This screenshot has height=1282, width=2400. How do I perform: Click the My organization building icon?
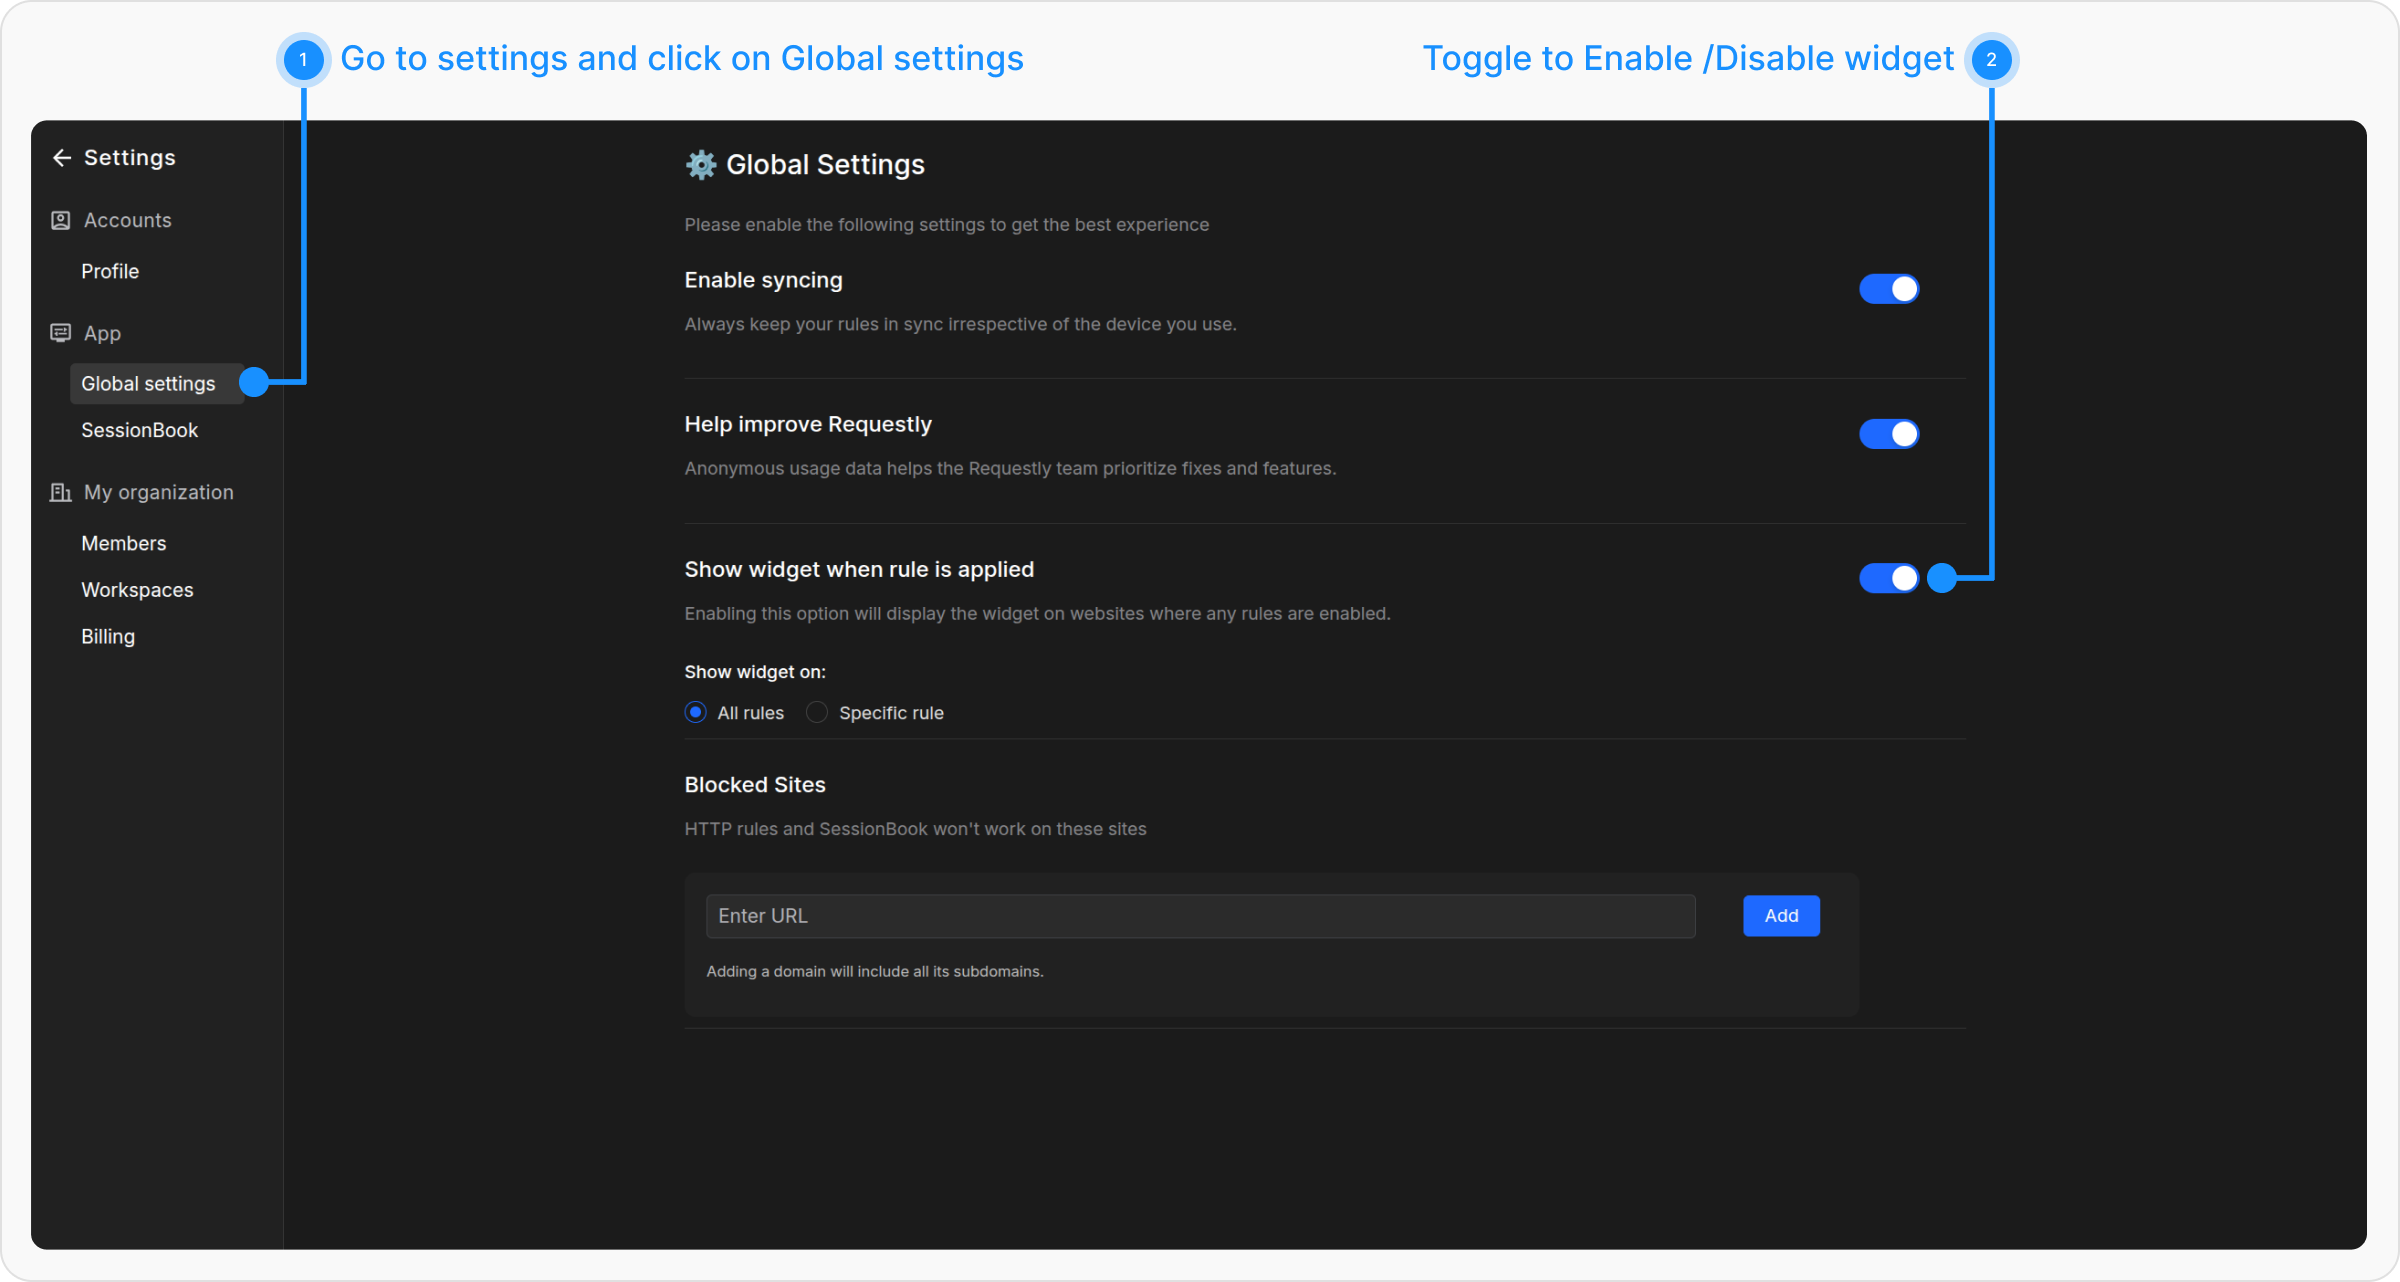click(61, 492)
